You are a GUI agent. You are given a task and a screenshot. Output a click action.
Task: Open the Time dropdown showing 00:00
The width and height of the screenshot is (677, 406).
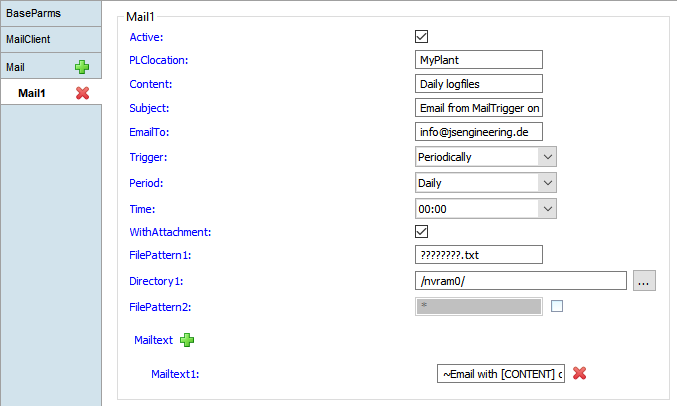click(486, 208)
